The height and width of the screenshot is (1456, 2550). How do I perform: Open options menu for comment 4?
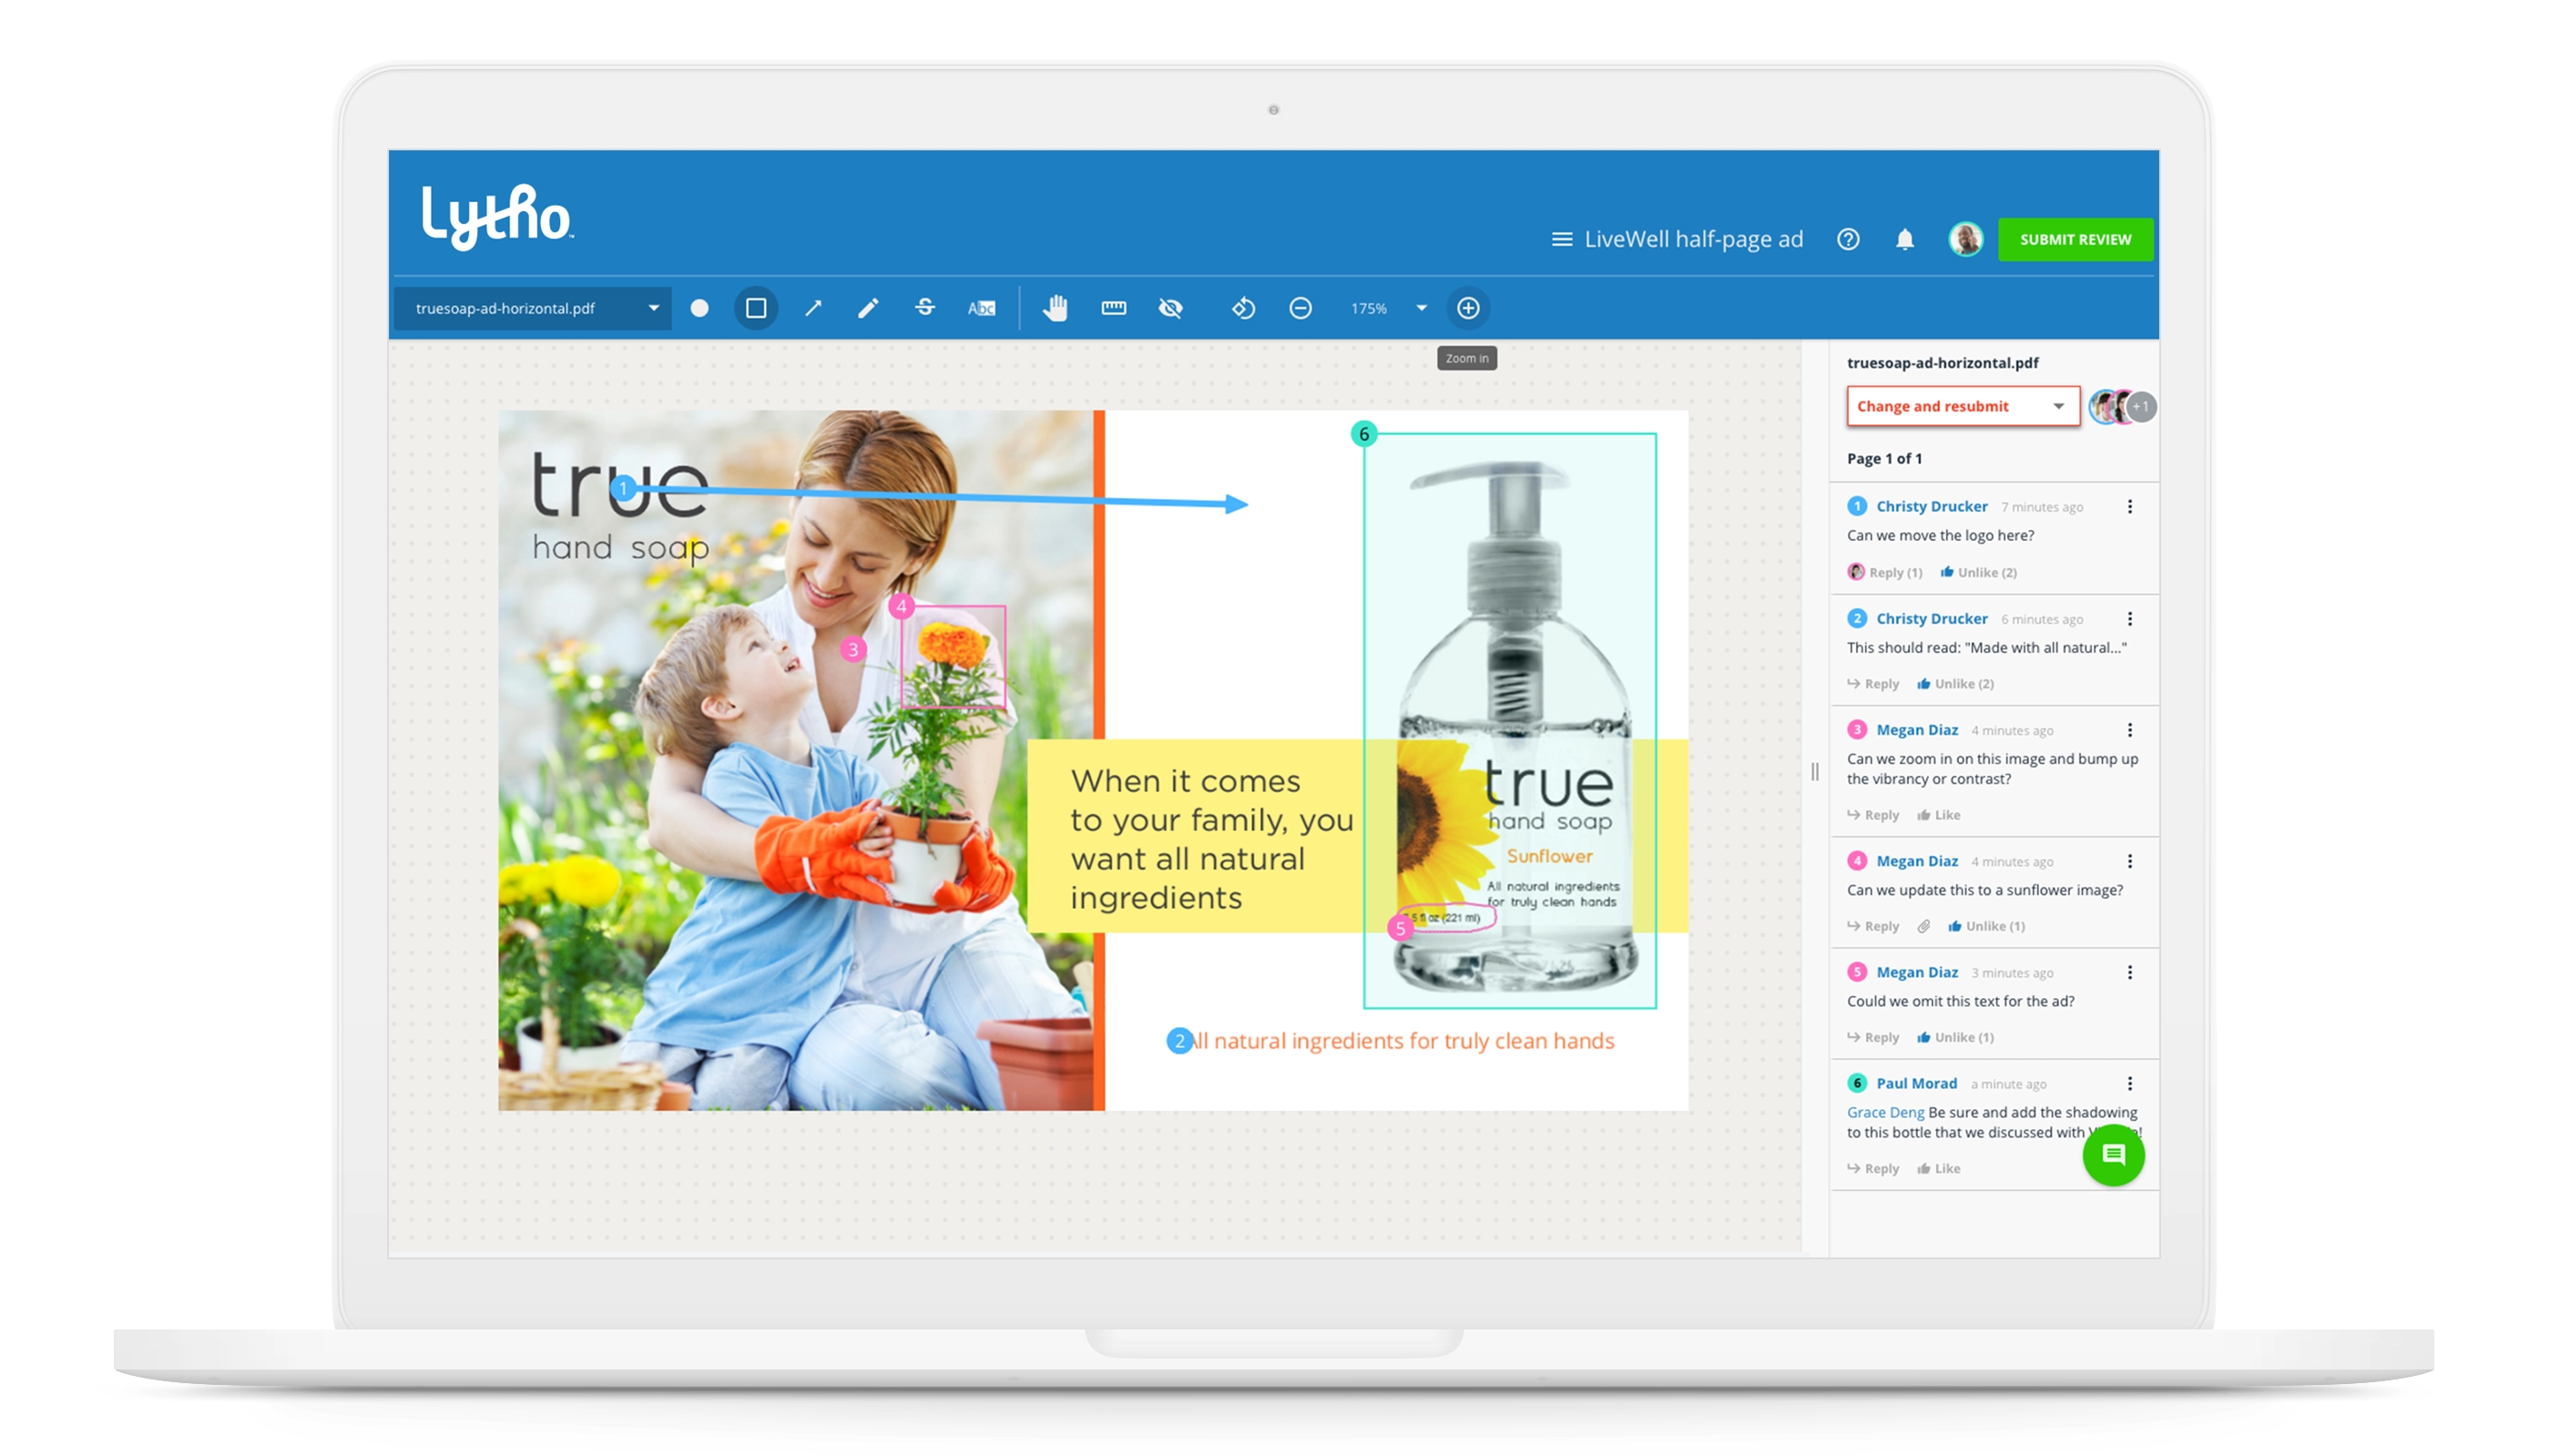[2130, 861]
